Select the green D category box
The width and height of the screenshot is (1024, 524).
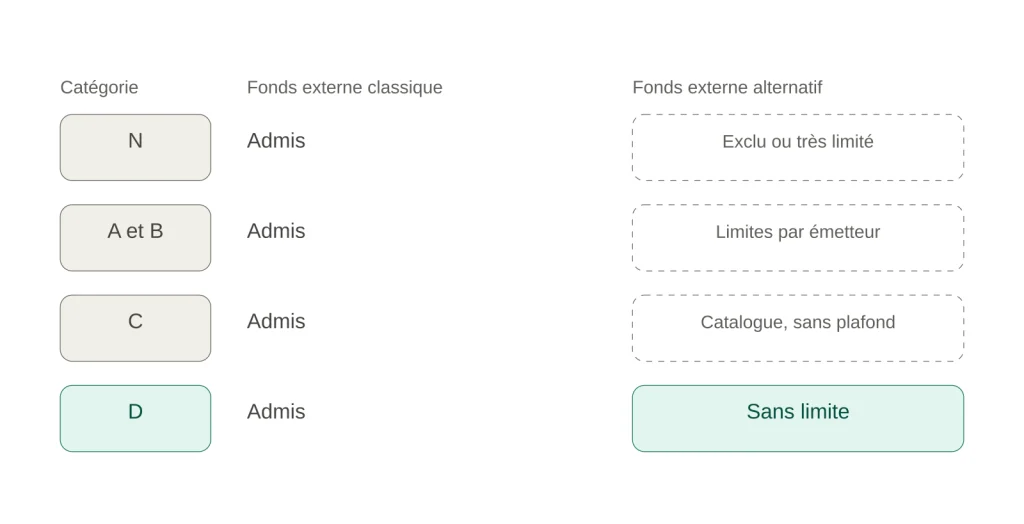(x=135, y=418)
